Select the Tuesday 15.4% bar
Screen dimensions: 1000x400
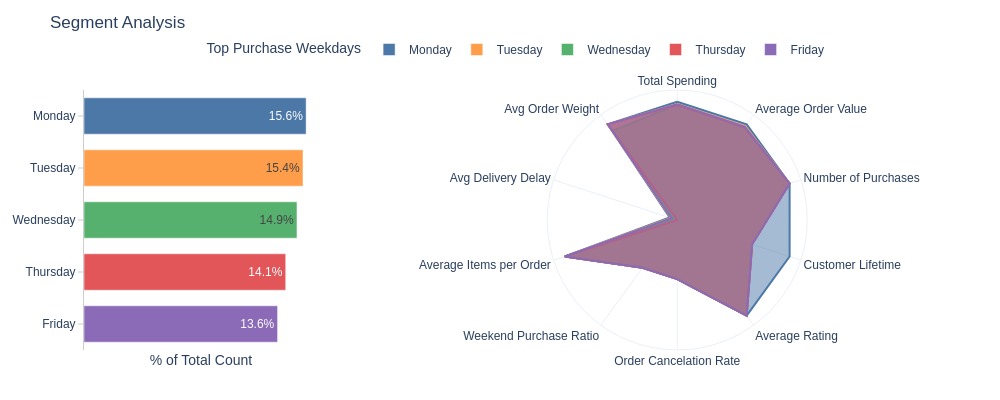(193, 168)
